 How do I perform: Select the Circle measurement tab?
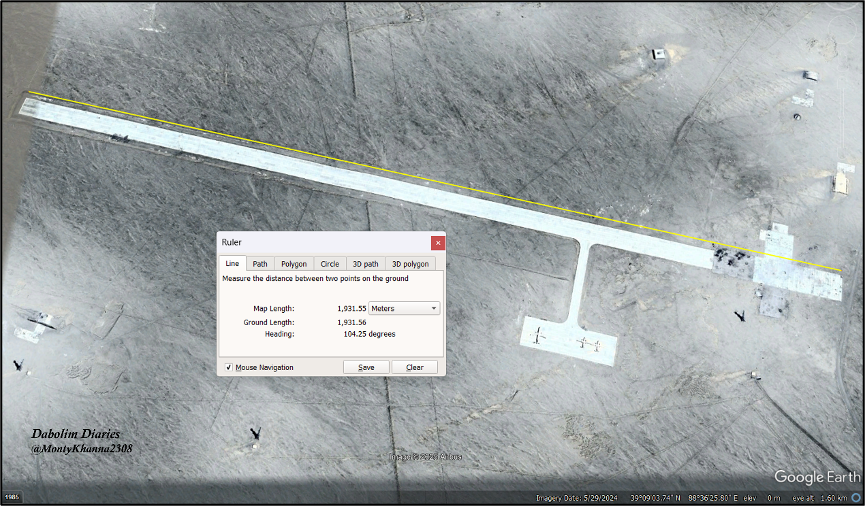click(329, 264)
